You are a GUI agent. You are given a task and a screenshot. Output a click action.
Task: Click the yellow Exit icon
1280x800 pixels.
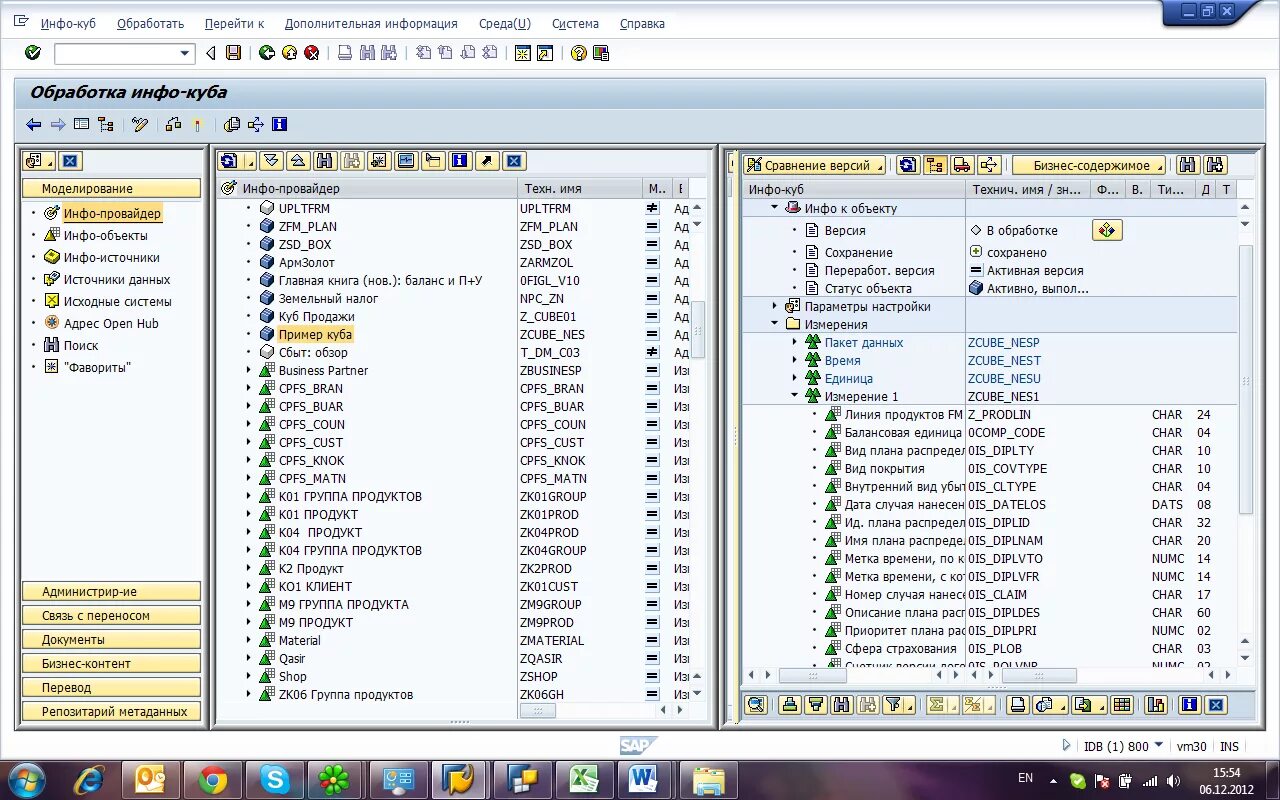[x=289, y=53]
